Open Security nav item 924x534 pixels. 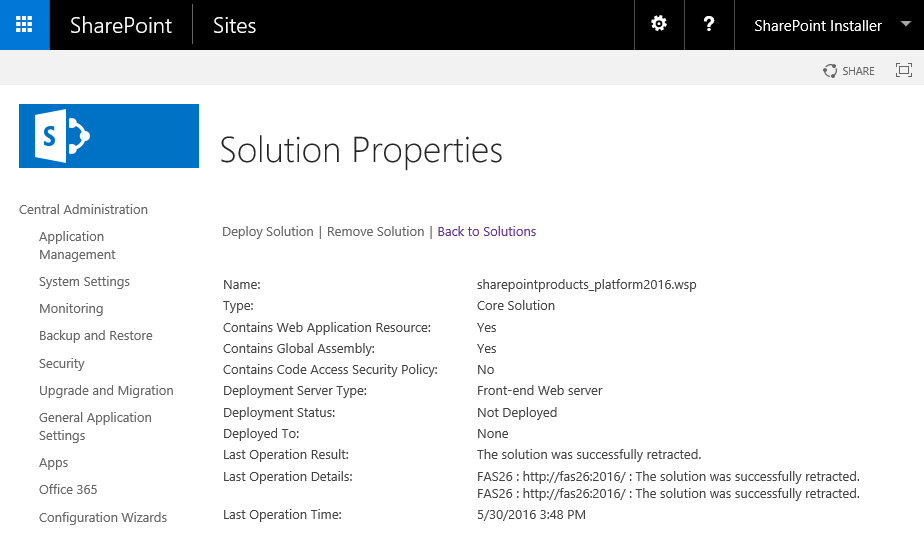[x=61, y=363]
